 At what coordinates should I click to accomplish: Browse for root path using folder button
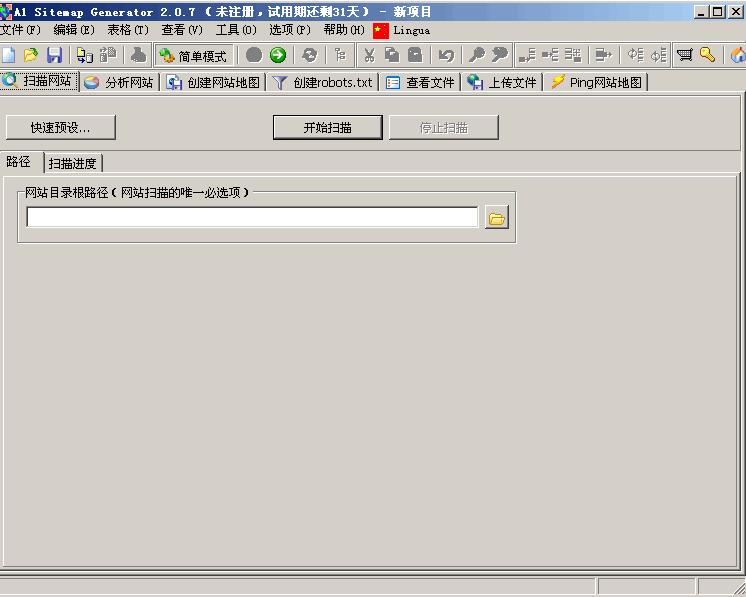497,218
